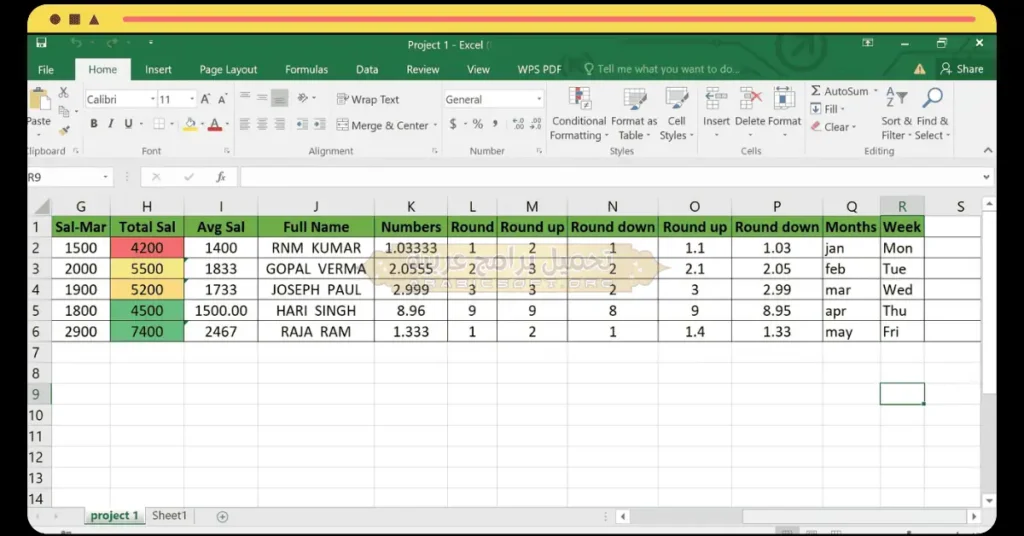This screenshot has height=536, width=1024.
Task: Click Merge & Center button
Action: pos(382,125)
